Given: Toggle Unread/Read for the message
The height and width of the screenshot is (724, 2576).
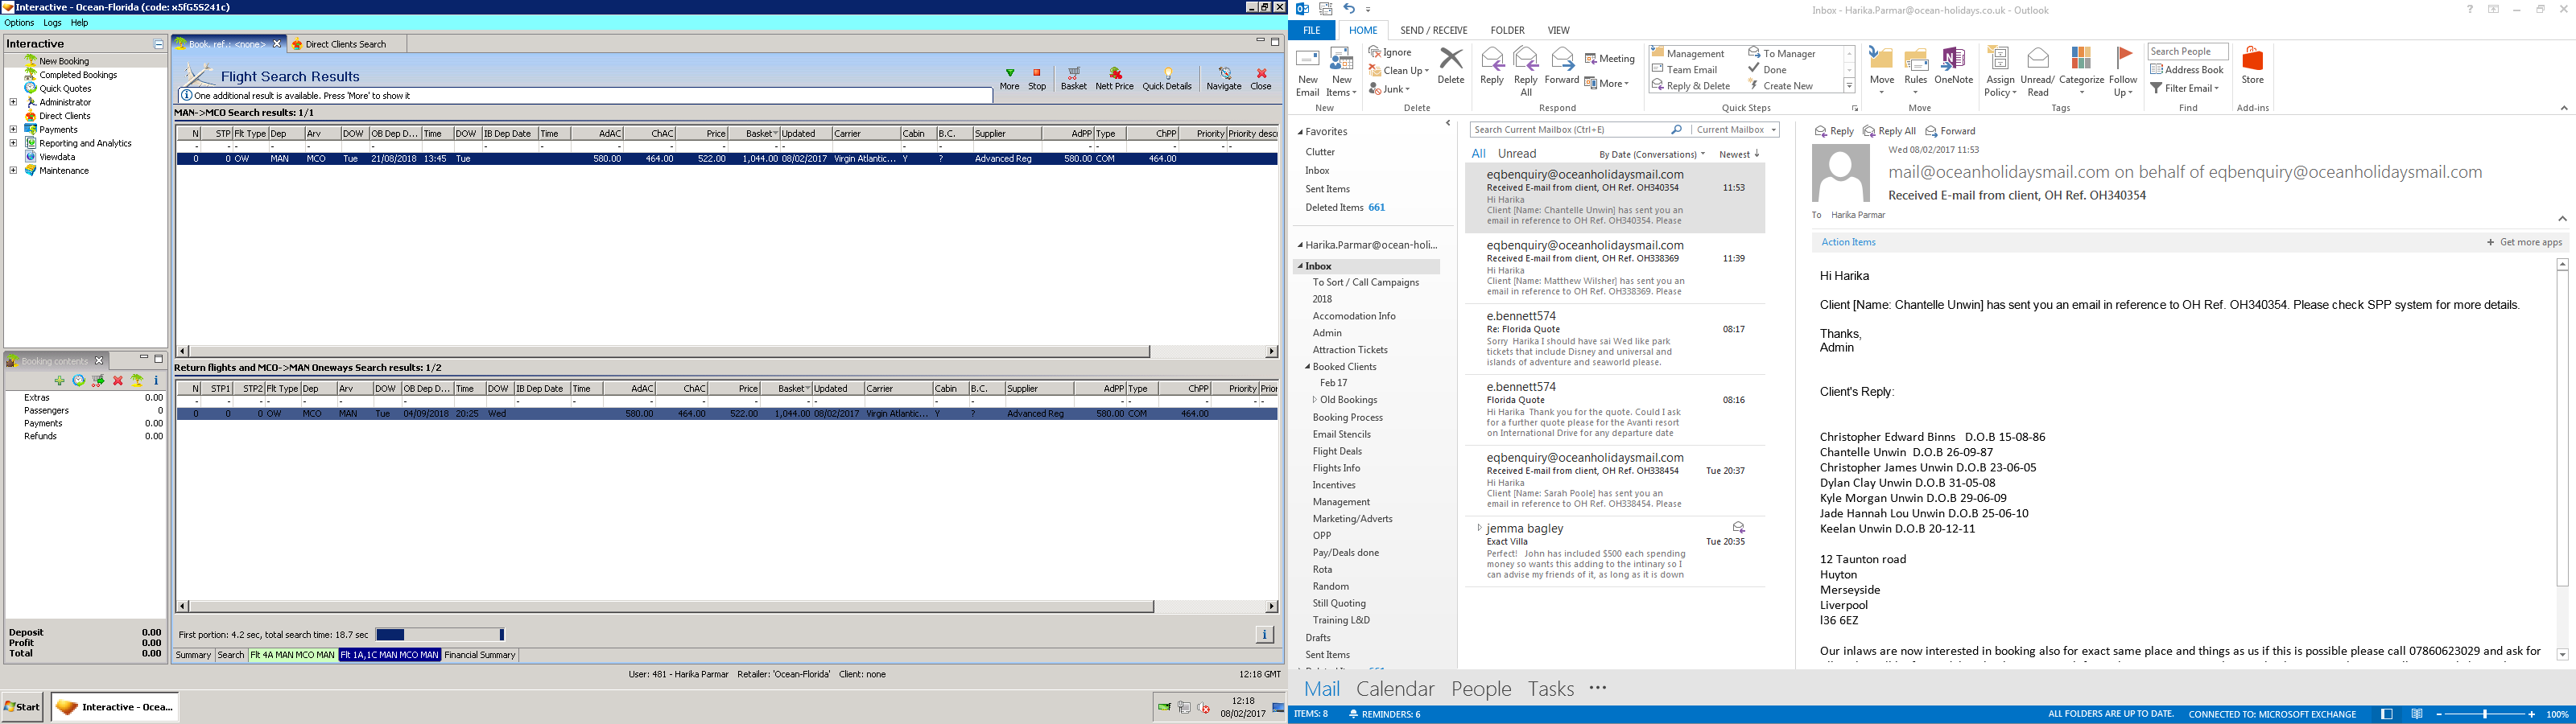Looking at the screenshot, I should (2037, 72).
